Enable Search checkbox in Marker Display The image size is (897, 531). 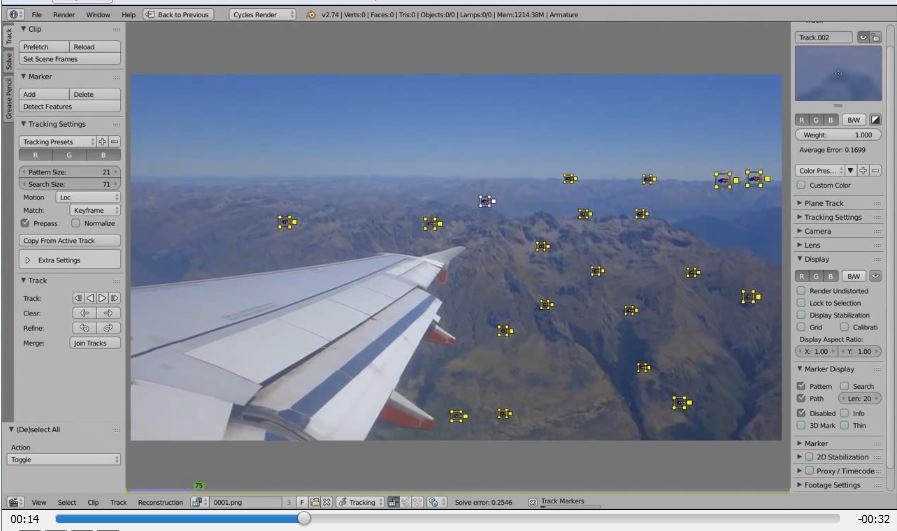(x=844, y=386)
